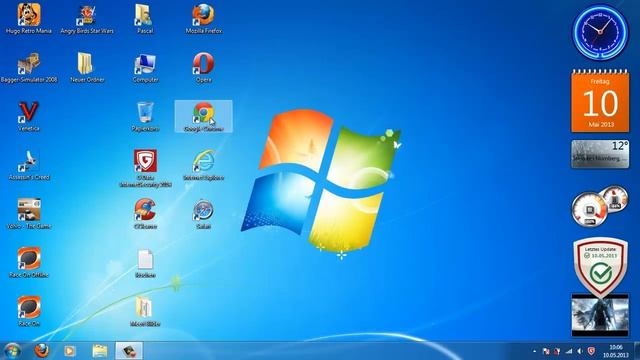This screenshot has height=360, width=640.
Task: Select the Venetica game shortcut
Action: (29, 117)
